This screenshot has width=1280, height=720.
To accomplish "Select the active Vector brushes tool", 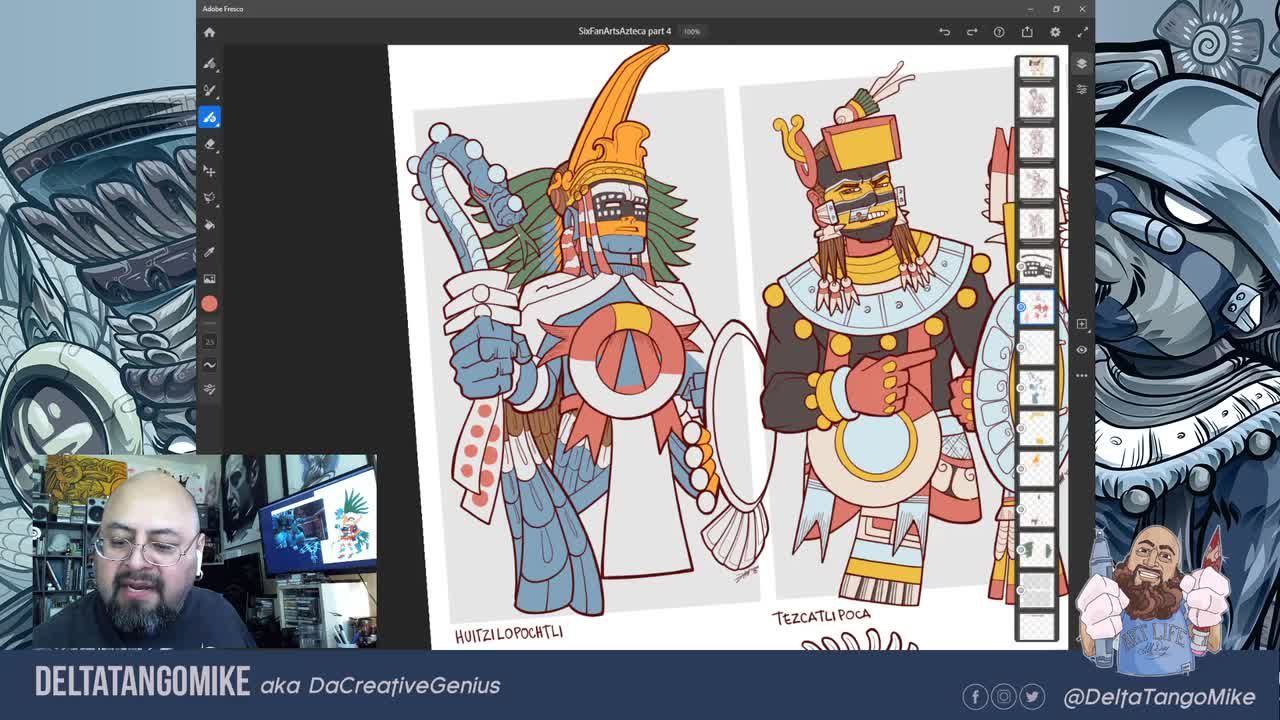I will [209, 117].
